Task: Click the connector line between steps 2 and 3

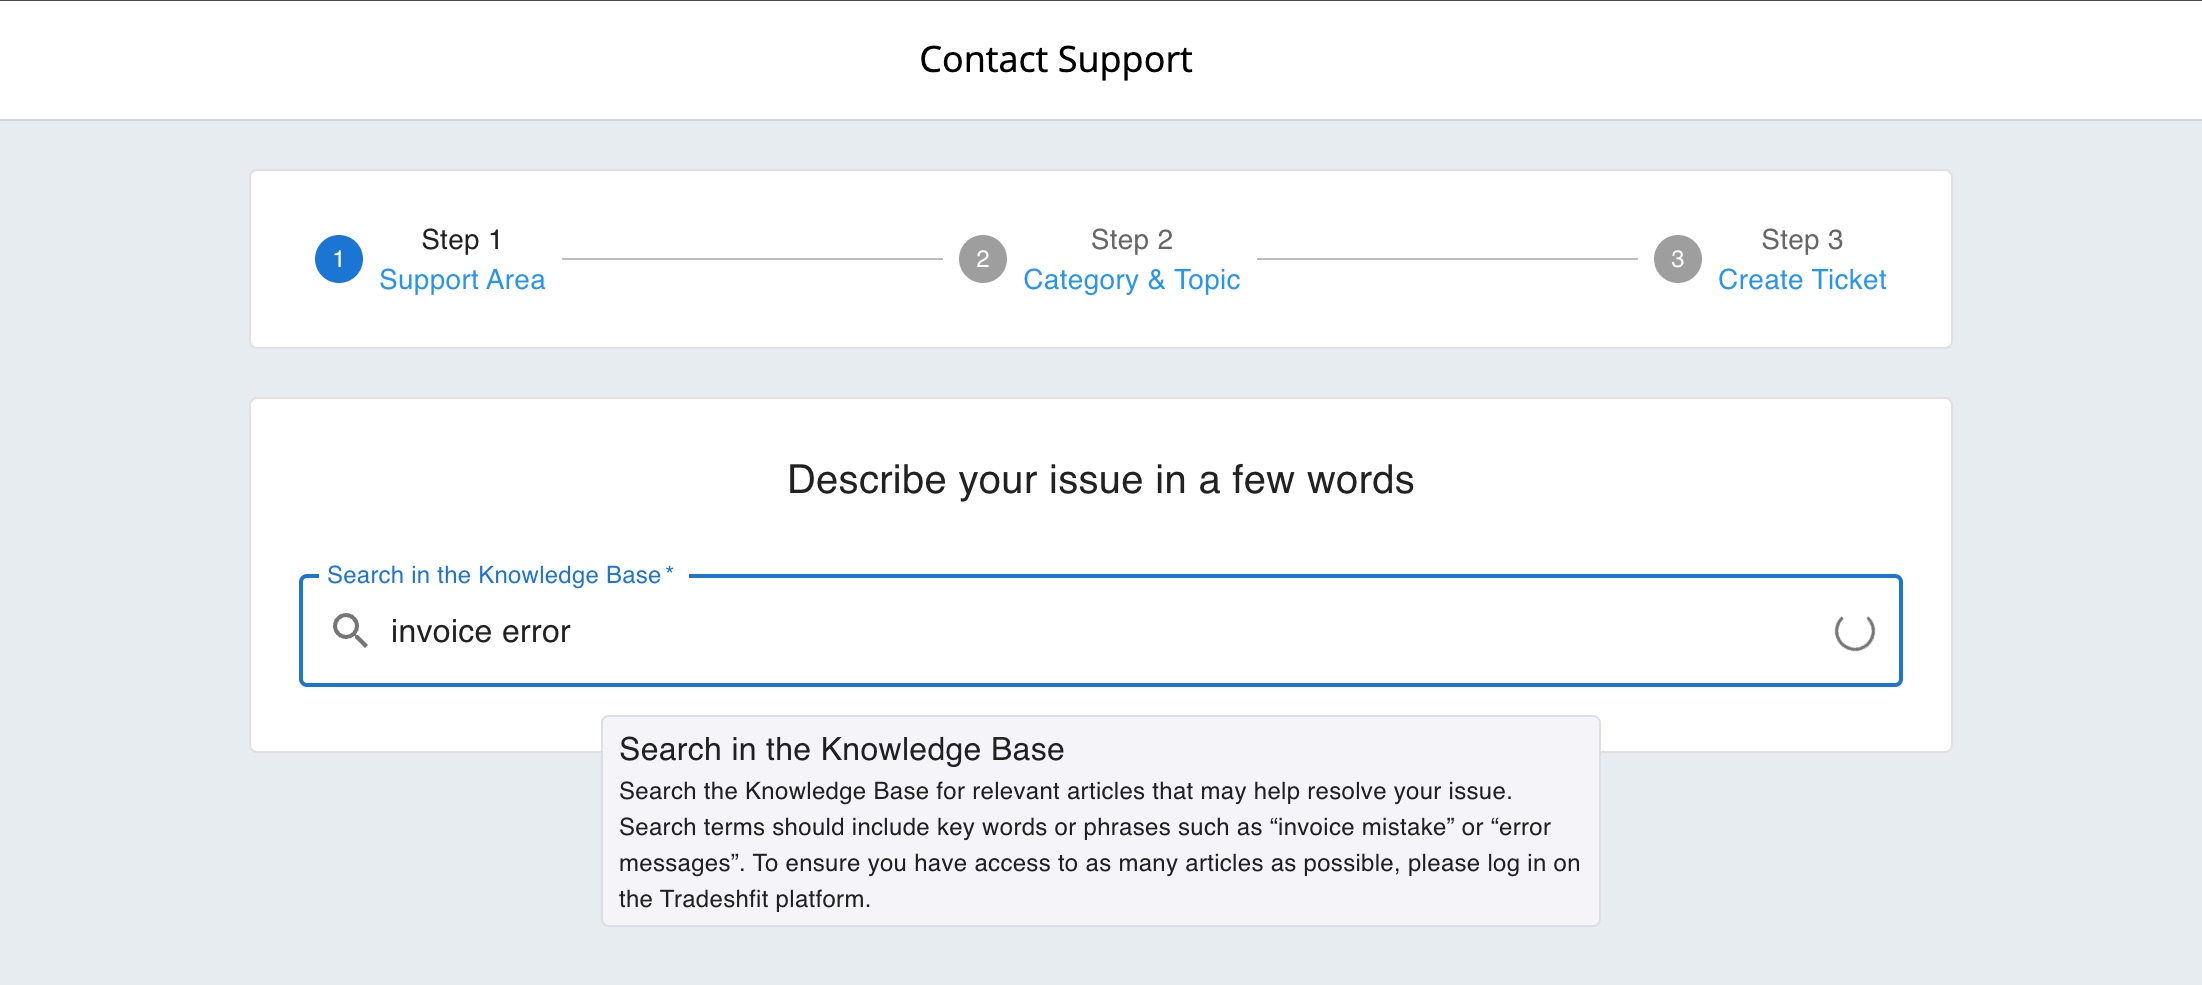Action: 1447,259
